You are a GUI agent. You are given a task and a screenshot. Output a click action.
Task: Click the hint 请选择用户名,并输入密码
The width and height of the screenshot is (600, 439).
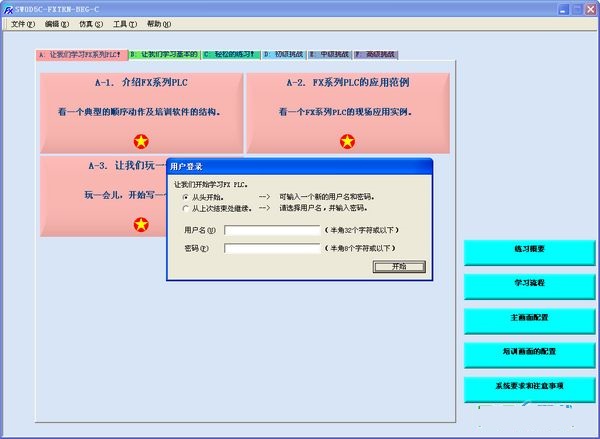pos(323,208)
